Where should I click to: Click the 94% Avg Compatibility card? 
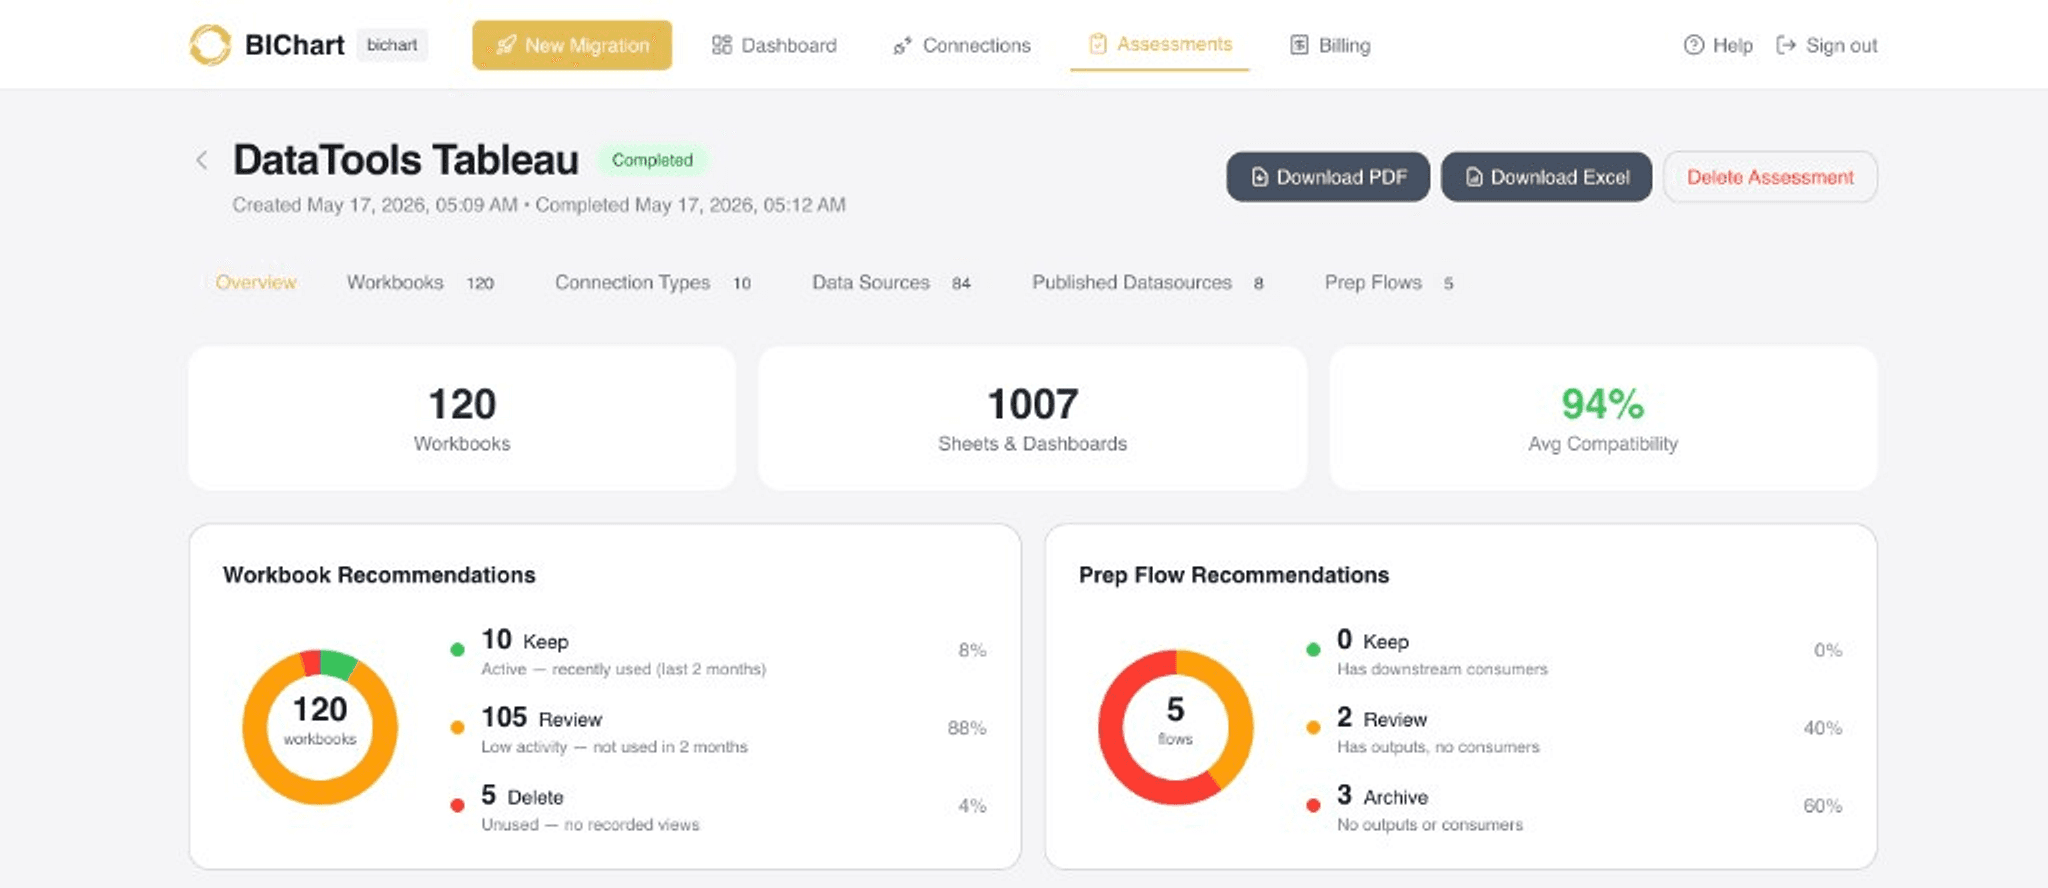pyautogui.click(x=1603, y=418)
